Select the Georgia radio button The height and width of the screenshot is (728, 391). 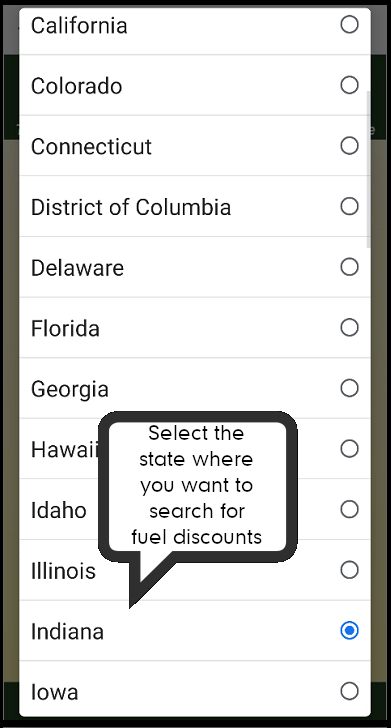(x=349, y=389)
